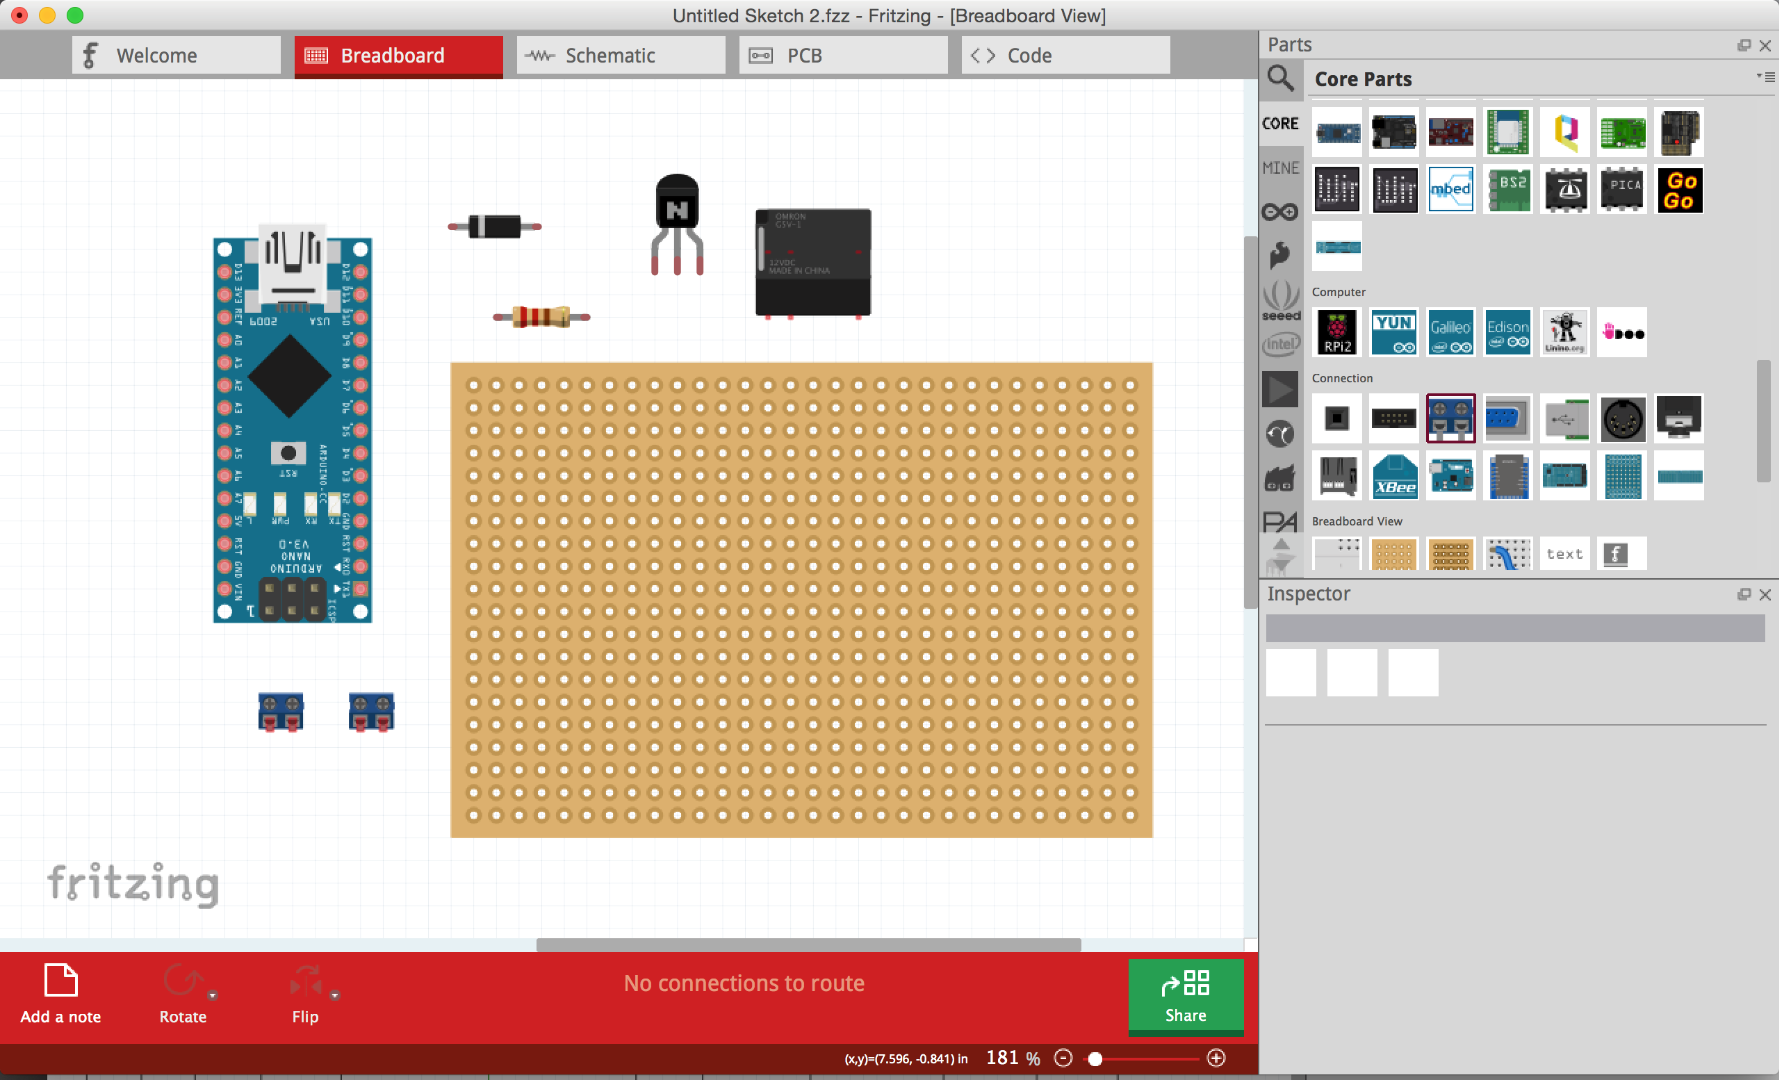
Task: Click Add a note
Action: coord(59,995)
